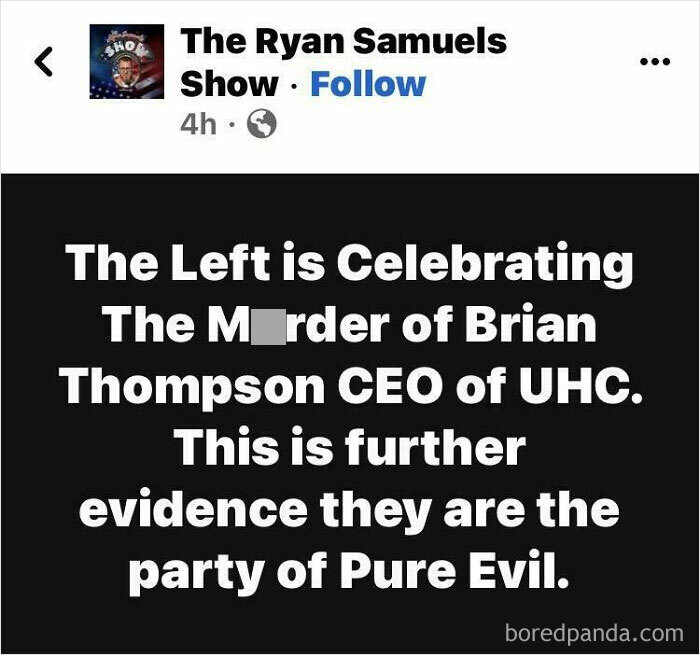
Task: Open the page name 'The Ryan Samuels'
Action: point(343,41)
